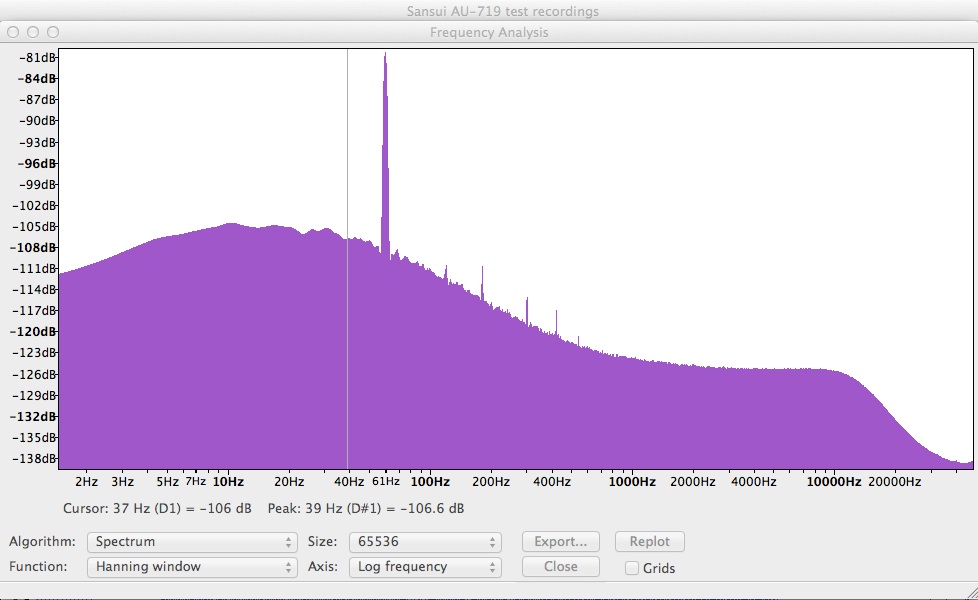The image size is (978, 600).
Task: Click the 1000Hz label on the frequency axis
Action: point(632,481)
